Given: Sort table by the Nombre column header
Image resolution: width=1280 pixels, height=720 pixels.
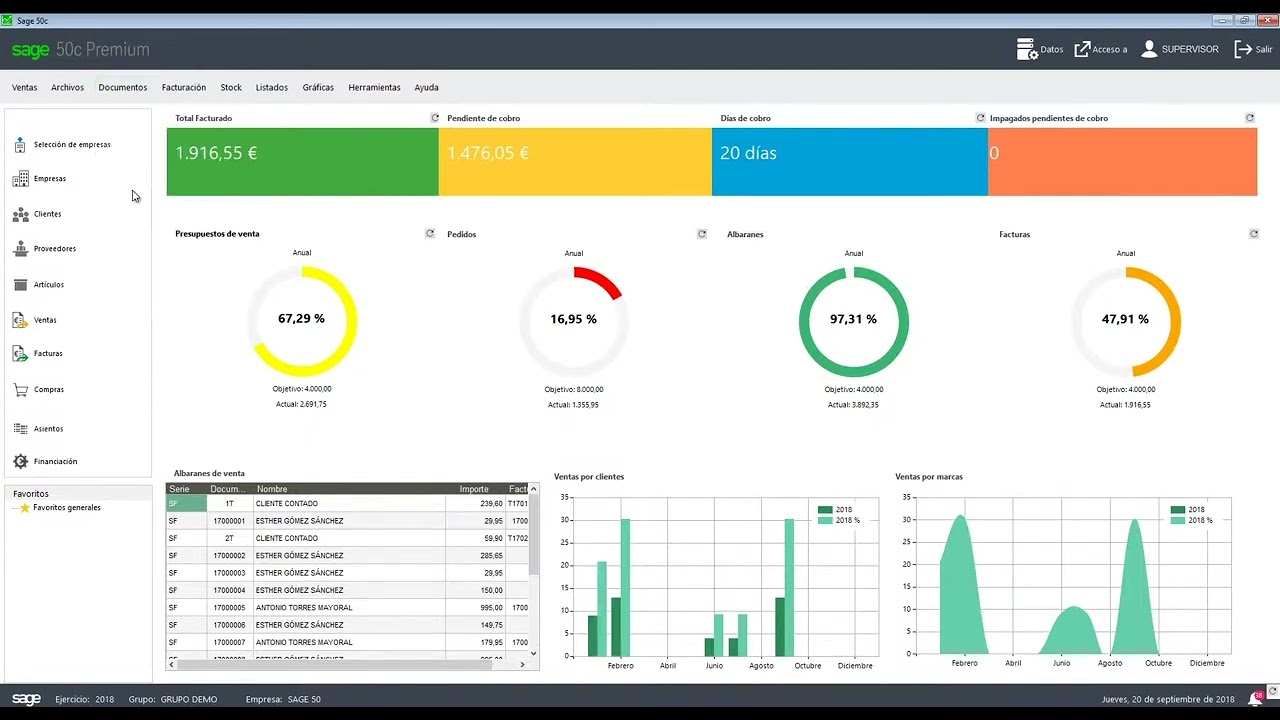Looking at the screenshot, I should point(349,489).
